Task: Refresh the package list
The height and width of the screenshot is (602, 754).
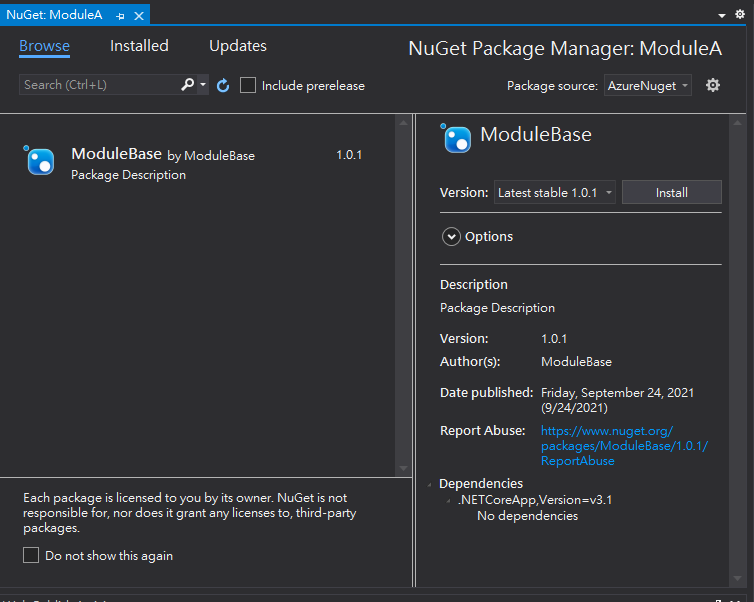Action: coord(223,86)
